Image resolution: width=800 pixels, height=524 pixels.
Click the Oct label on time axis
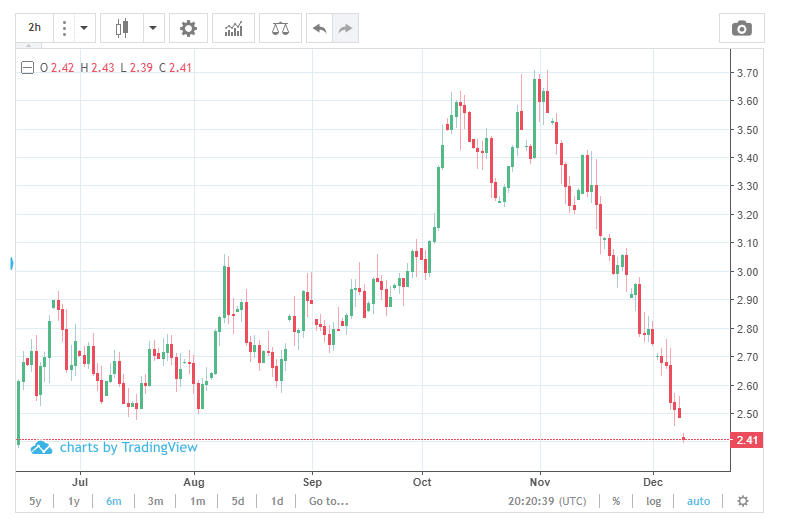click(x=422, y=482)
